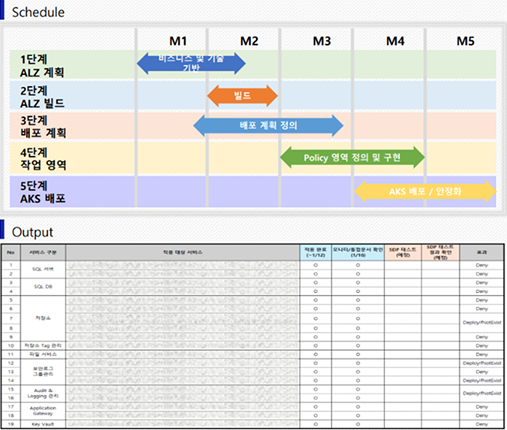Click the '(1/10)' column circle mark in row 19
The width and height of the screenshot is (507, 430).
[x=358, y=424]
